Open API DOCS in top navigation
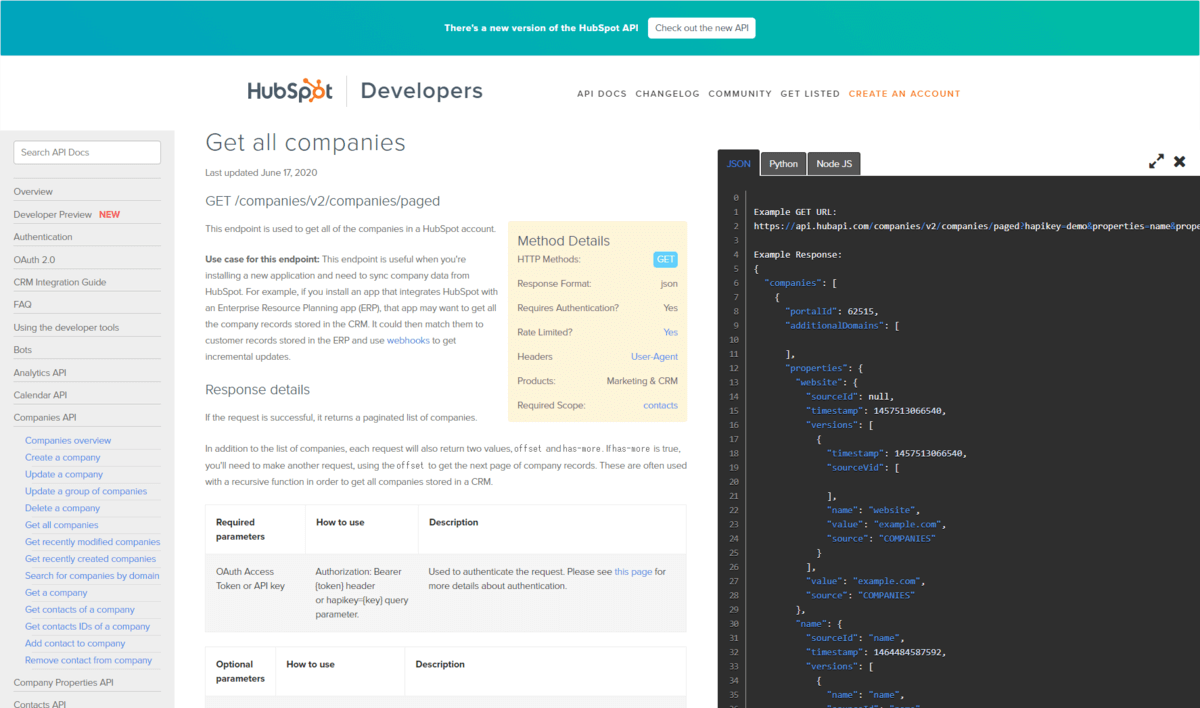 pos(601,94)
